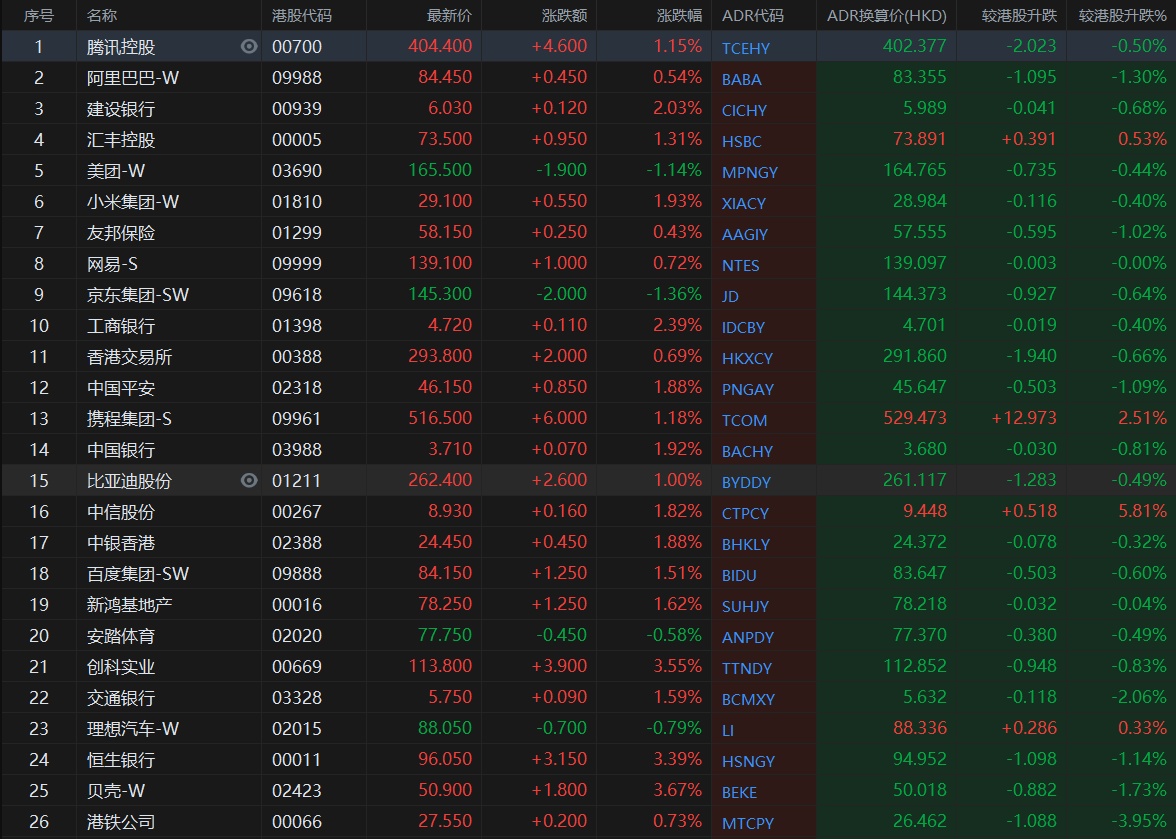Image resolution: width=1176 pixels, height=839 pixels.
Task: Click the 港铁公司 stock name
Action: (121, 822)
